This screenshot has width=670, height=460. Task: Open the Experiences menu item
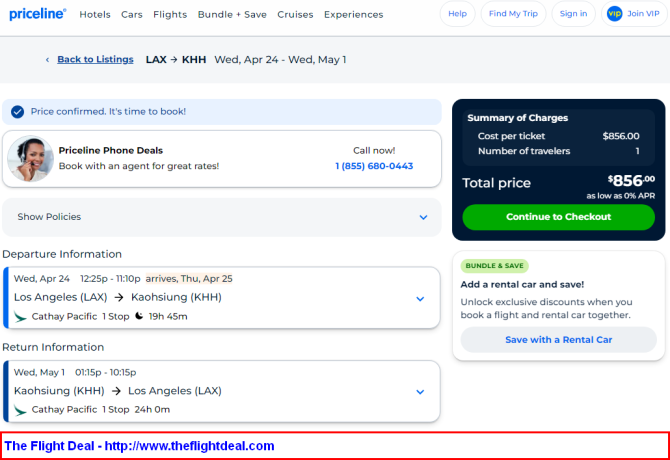point(353,15)
